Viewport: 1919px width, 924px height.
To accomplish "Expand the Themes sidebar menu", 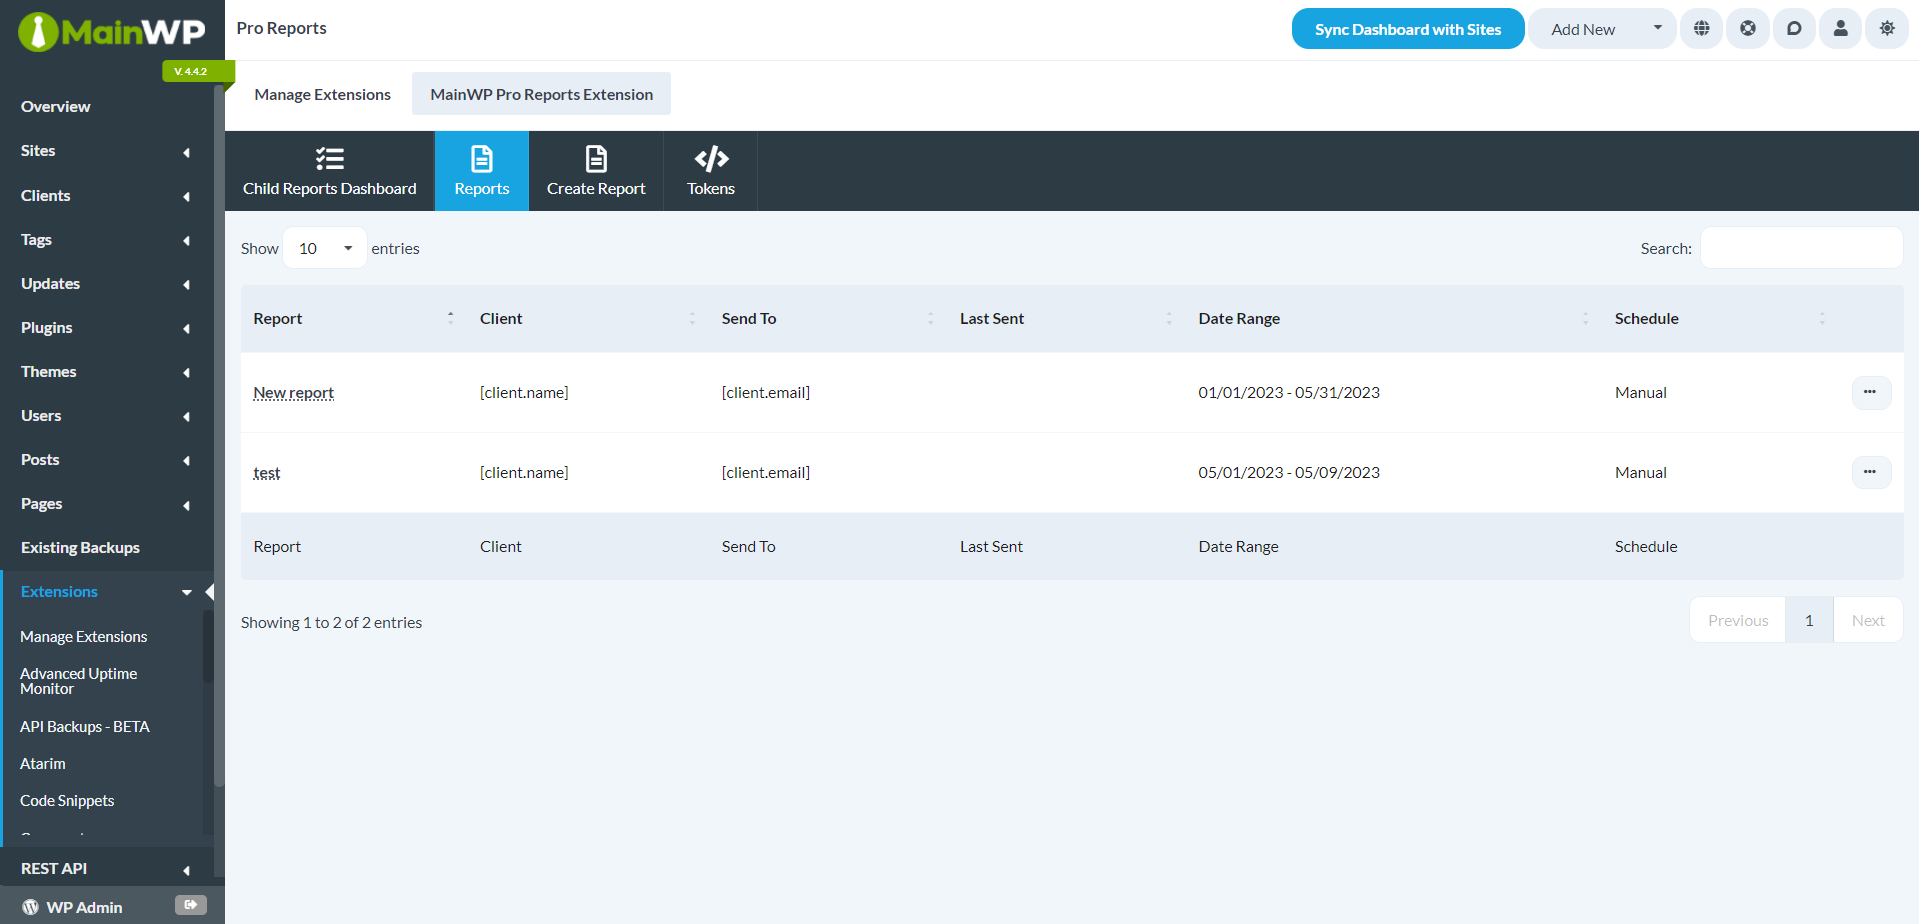I will (x=106, y=371).
